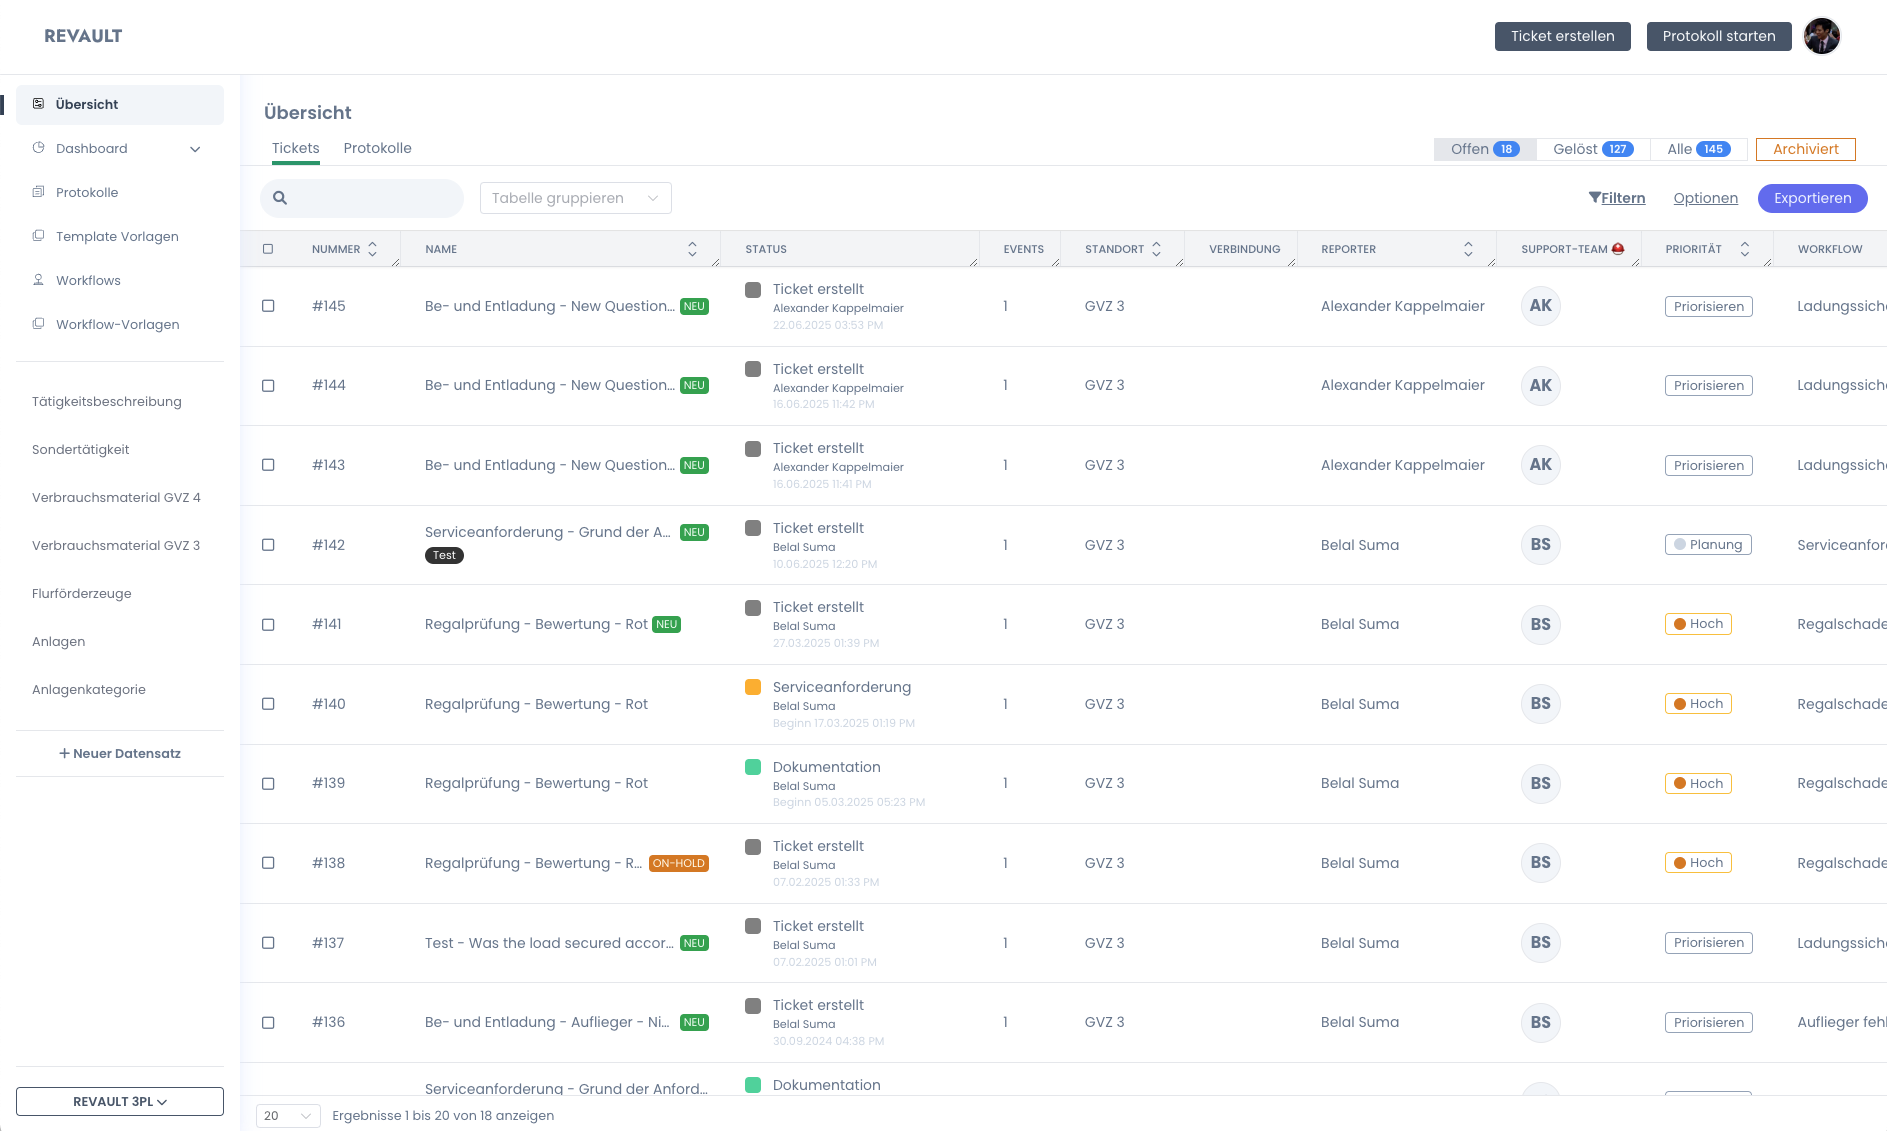The image size is (1887, 1131).
Task: Click the Filtern funnel icon
Action: (x=1594, y=198)
